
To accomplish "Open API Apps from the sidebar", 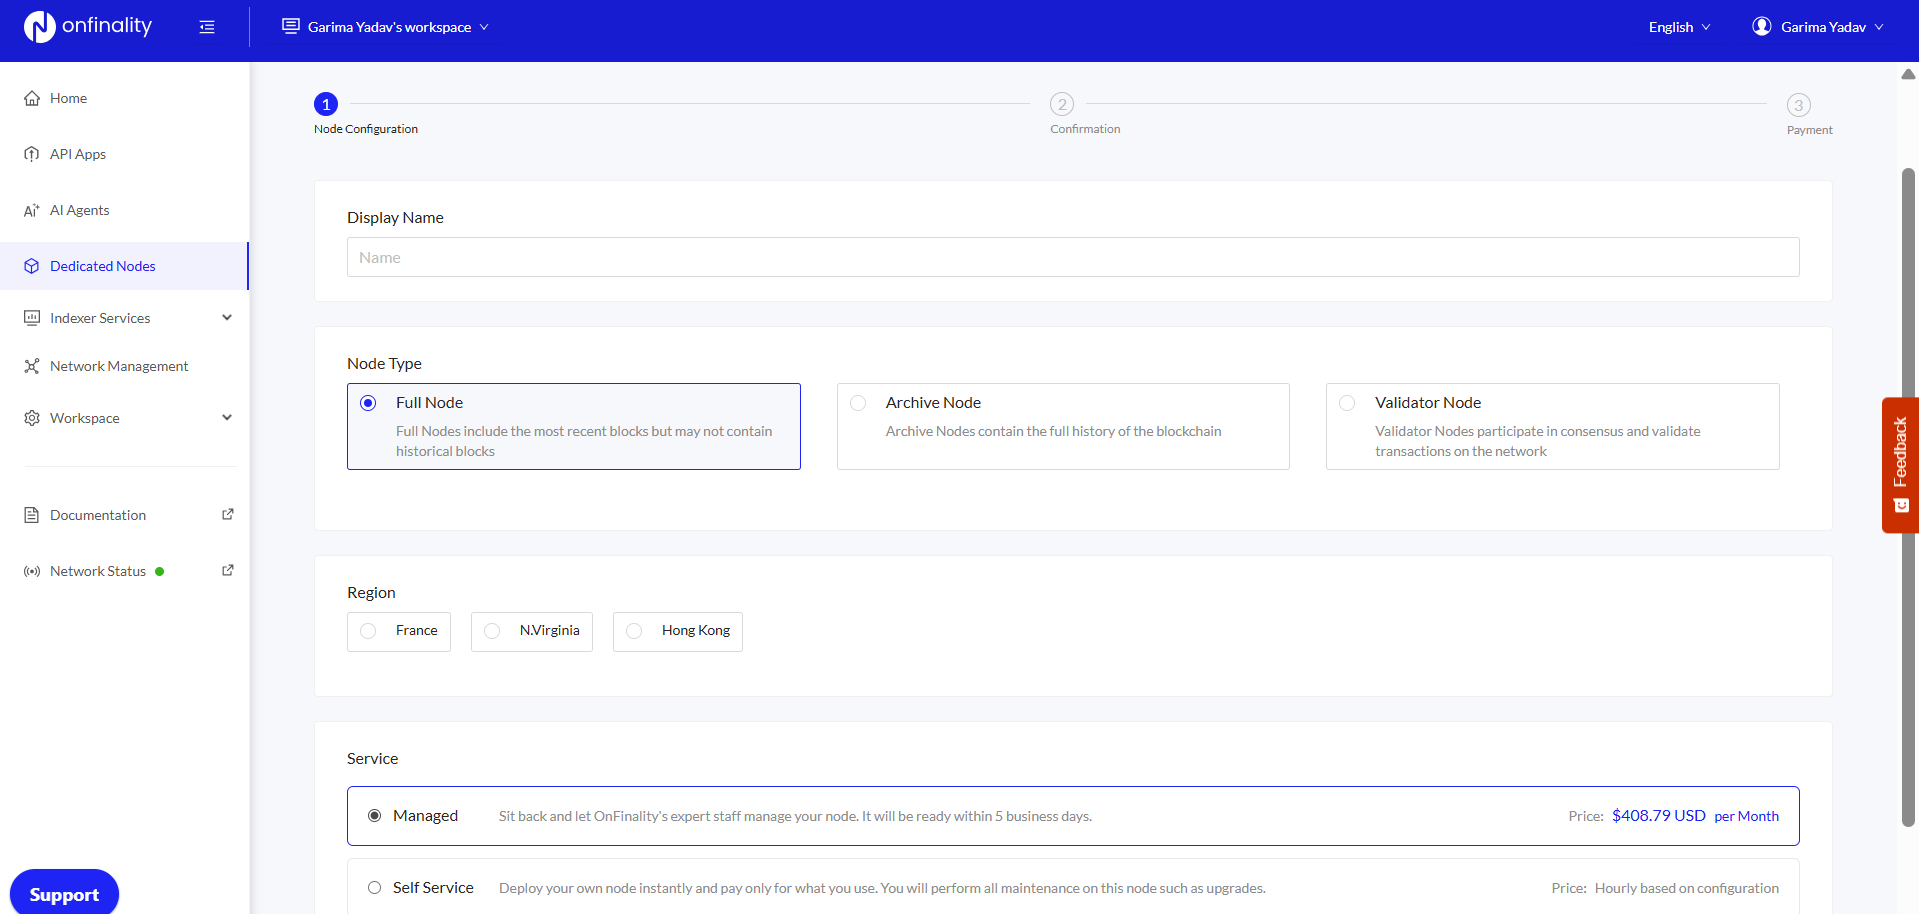I will click(x=77, y=154).
